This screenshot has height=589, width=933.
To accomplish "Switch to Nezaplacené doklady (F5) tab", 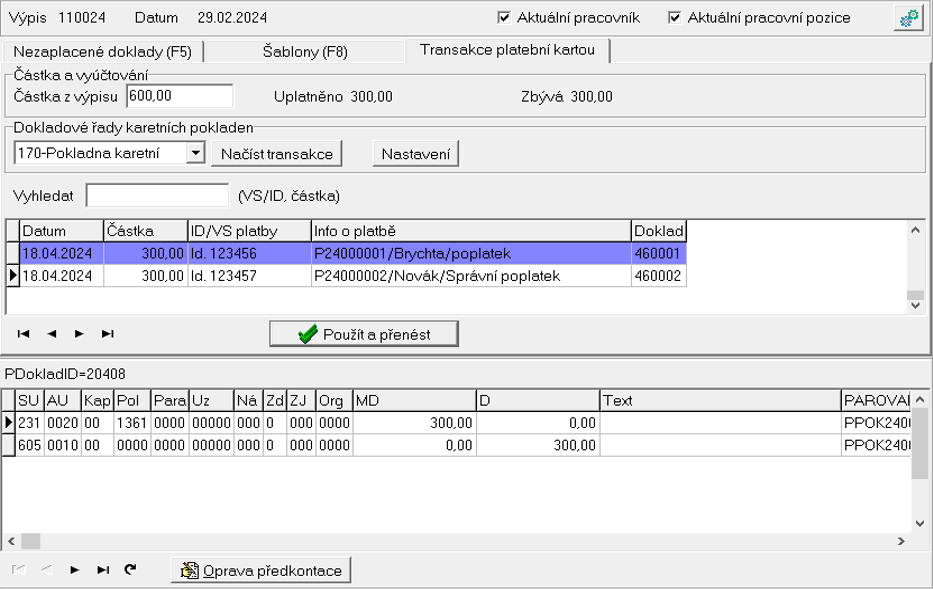I will tap(102, 52).
